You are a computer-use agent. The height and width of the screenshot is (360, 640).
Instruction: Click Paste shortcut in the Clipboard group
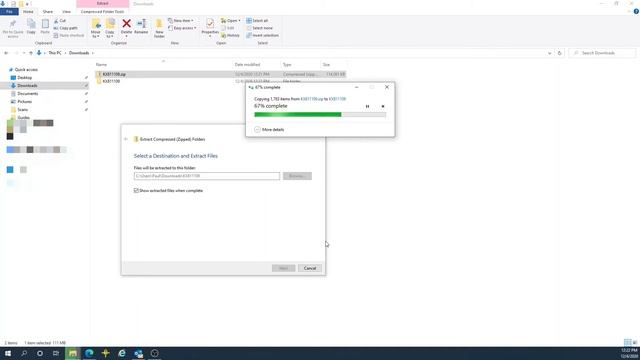click(69, 36)
